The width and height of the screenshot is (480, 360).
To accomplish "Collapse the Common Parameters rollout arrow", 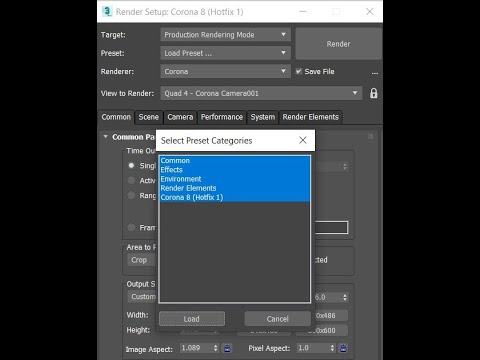I will (x=106, y=137).
